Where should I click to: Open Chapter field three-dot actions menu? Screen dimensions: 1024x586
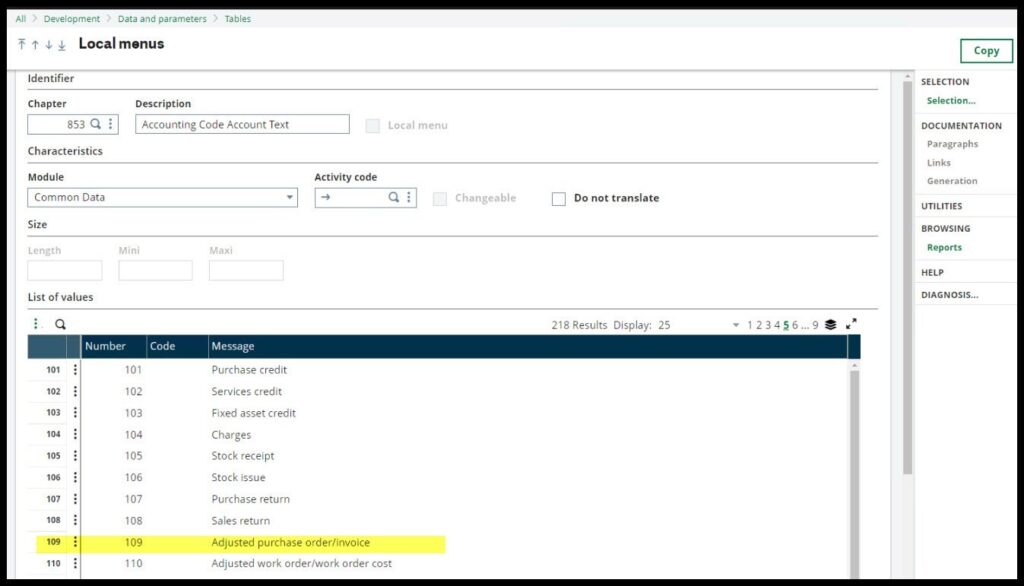point(110,125)
